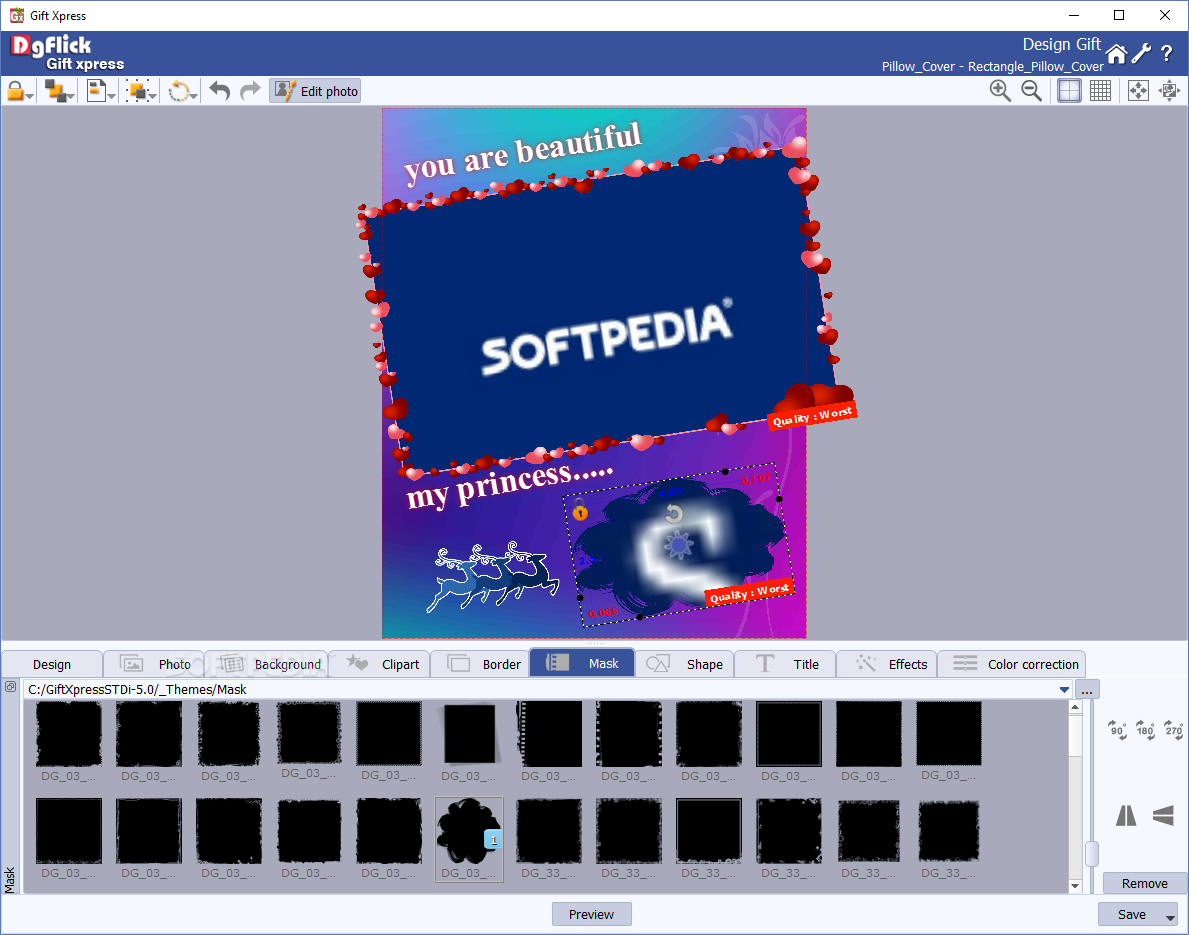Image resolution: width=1189 pixels, height=935 pixels.
Task: Switch to the Clipart tab
Action: pos(380,664)
